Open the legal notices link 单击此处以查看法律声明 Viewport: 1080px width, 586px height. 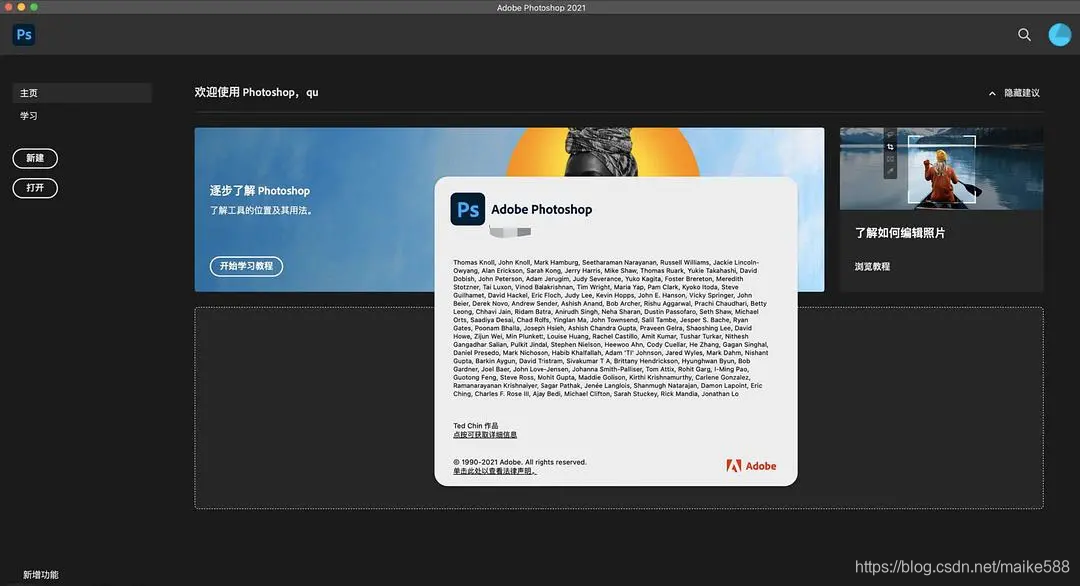[495, 471]
